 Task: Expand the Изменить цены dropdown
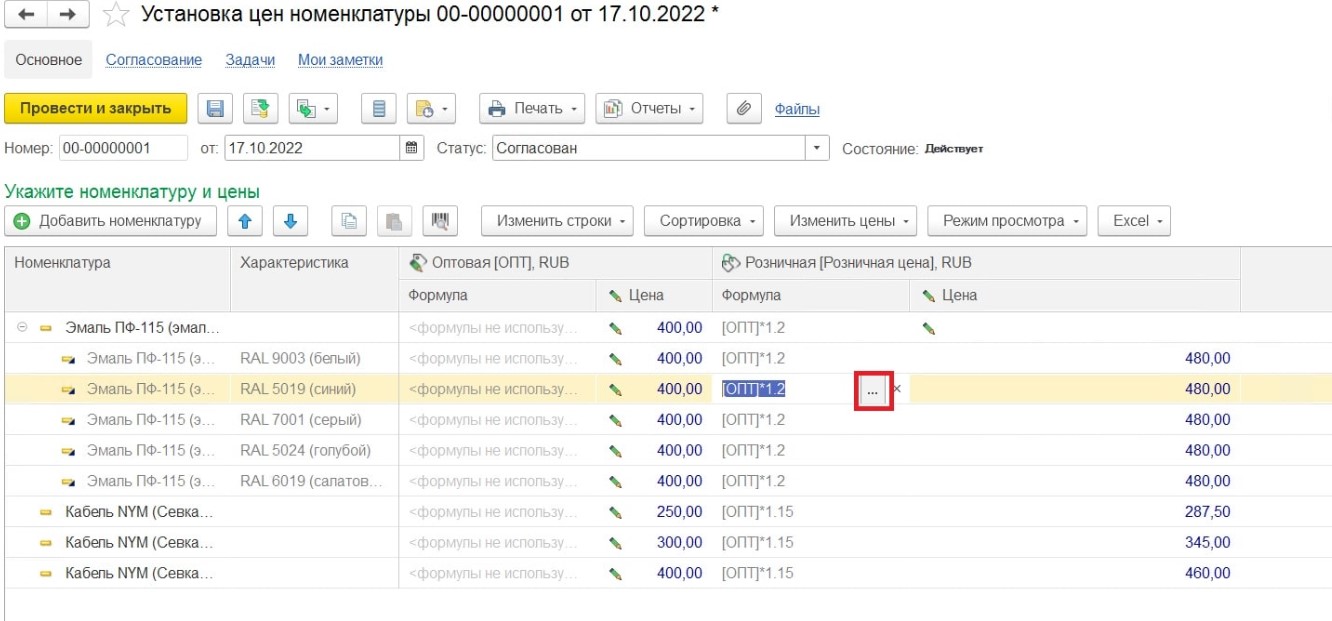[846, 221]
